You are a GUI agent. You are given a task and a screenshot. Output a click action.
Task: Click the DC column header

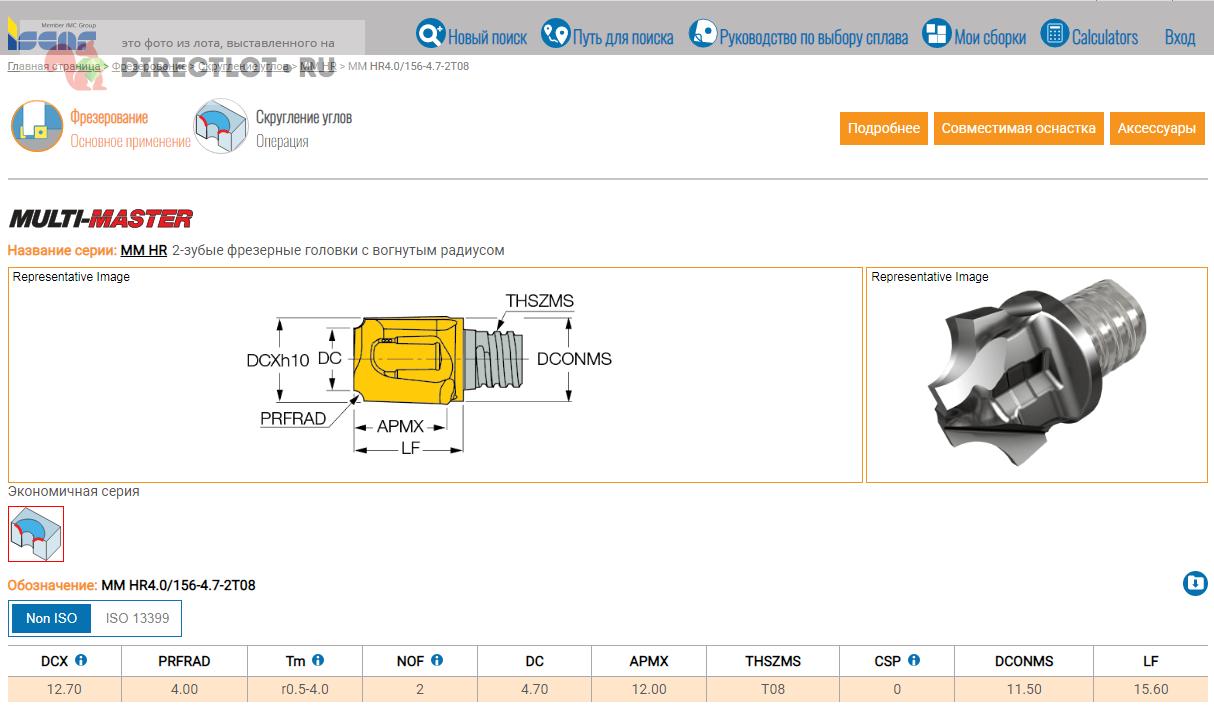click(x=535, y=661)
